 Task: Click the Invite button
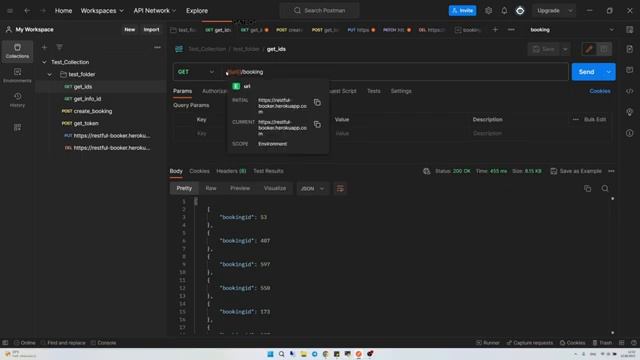pyautogui.click(x=462, y=11)
